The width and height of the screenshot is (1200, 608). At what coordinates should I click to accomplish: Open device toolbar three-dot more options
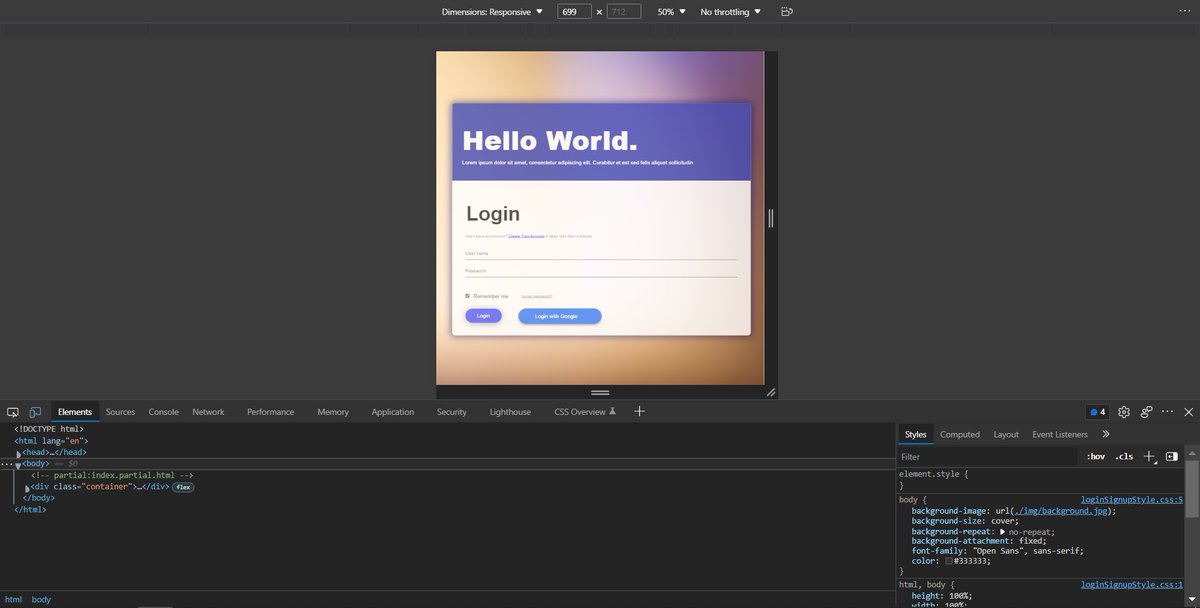click(x=1185, y=10)
